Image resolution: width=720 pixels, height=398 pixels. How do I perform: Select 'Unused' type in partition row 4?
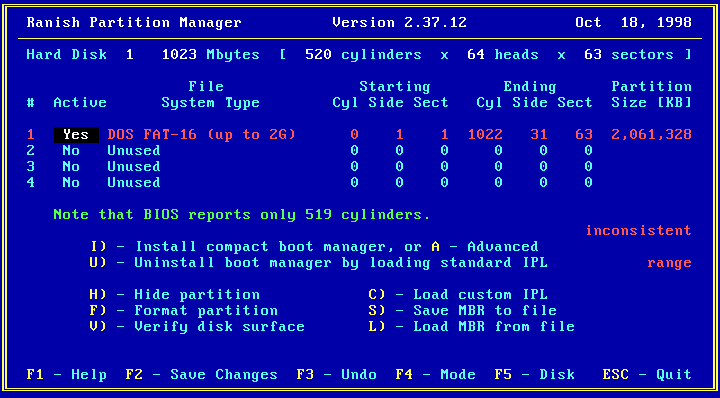[134, 183]
